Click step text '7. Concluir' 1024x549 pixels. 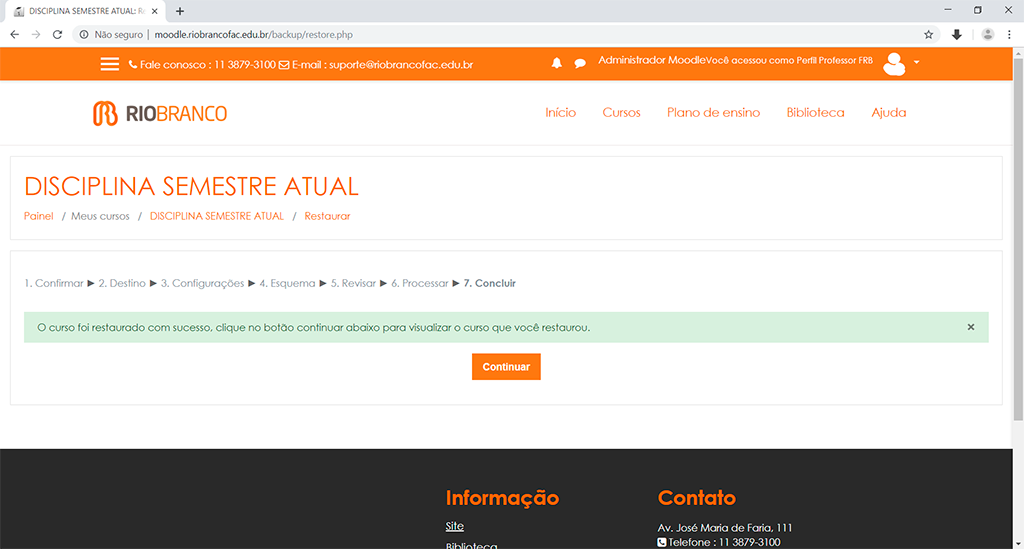[490, 283]
